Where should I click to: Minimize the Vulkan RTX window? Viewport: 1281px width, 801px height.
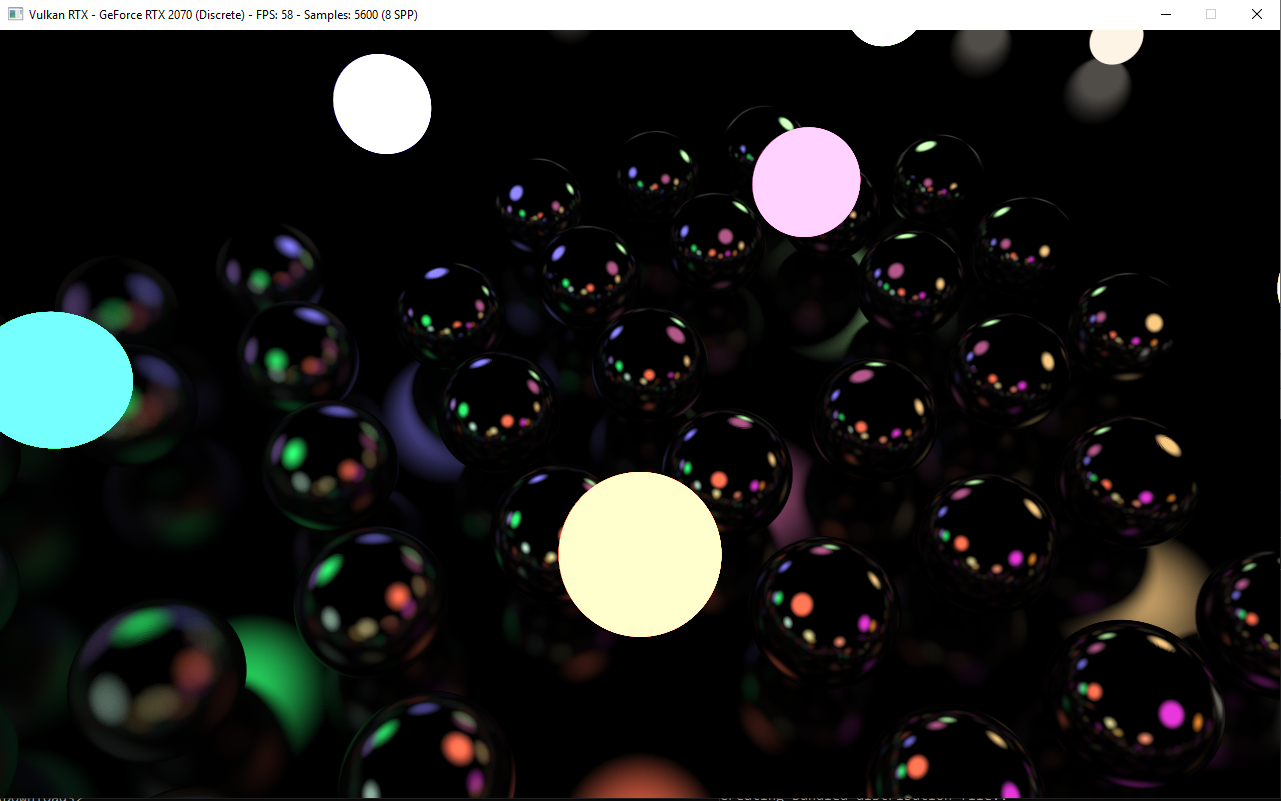point(1165,14)
